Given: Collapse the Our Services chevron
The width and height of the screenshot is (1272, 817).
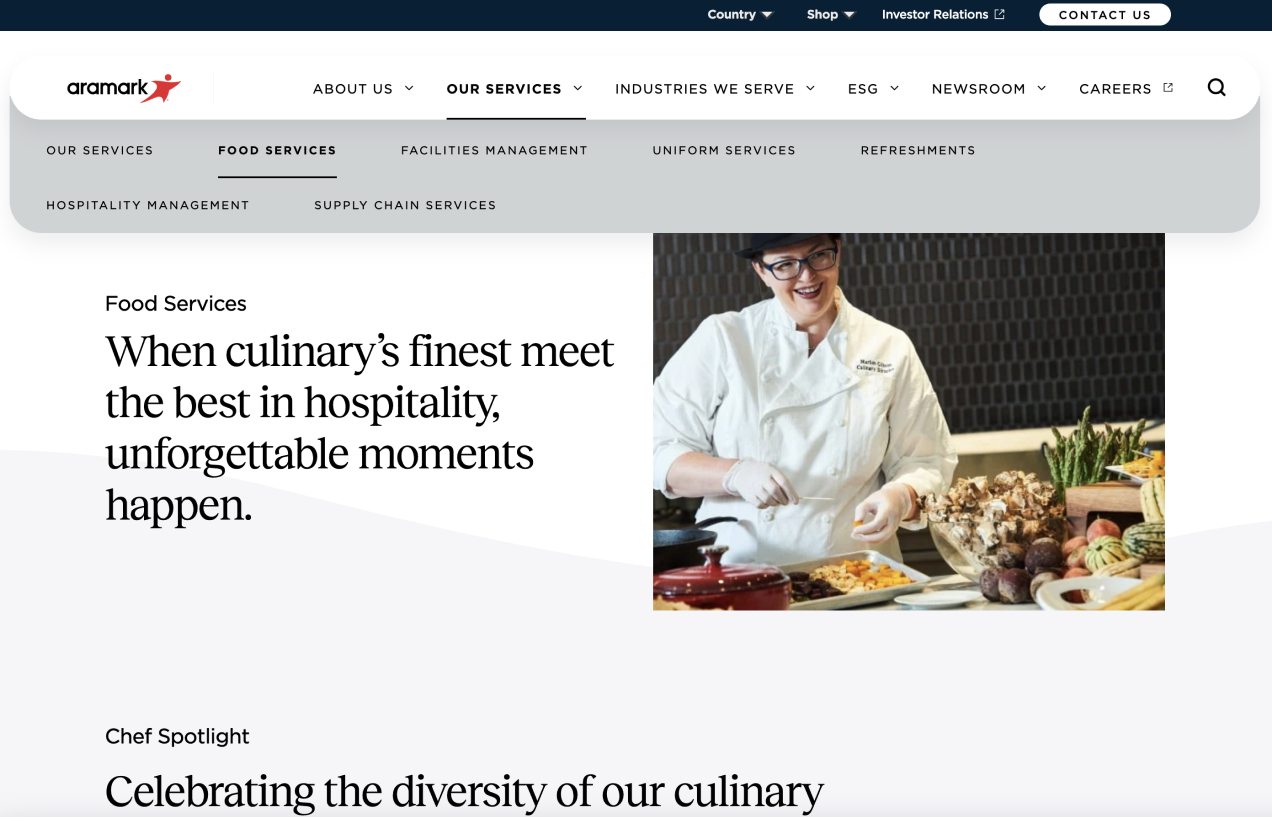Looking at the screenshot, I should 578,88.
